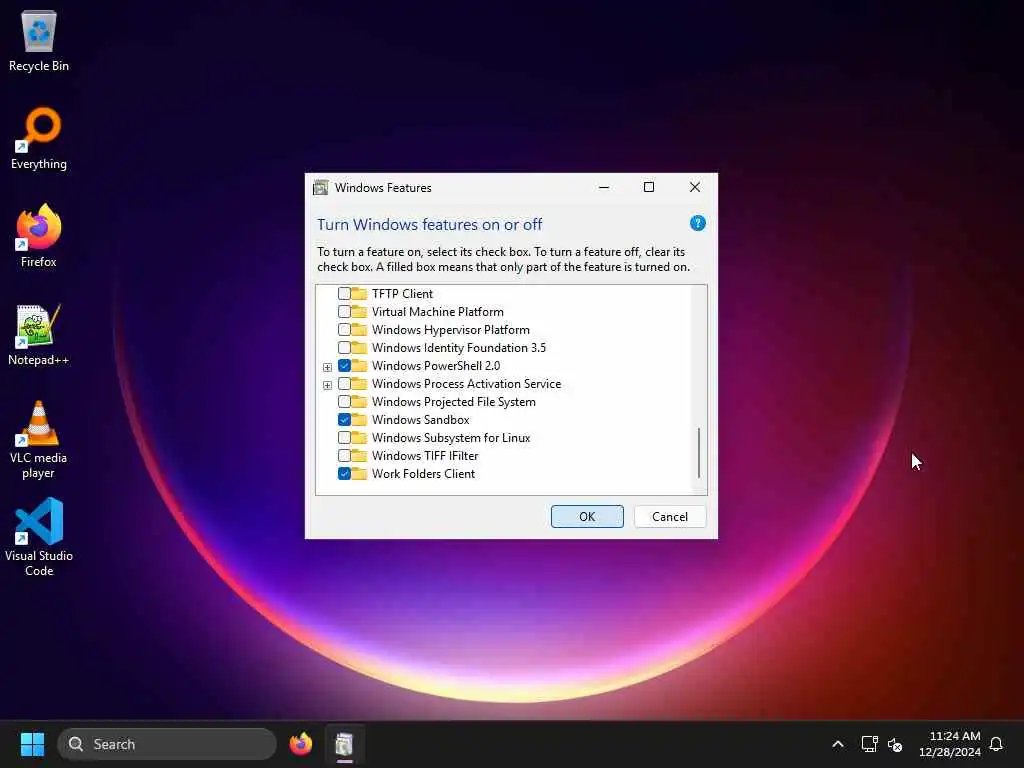This screenshot has height=768, width=1024.
Task: Select the Work Folders Client label
Action: [x=423, y=473]
